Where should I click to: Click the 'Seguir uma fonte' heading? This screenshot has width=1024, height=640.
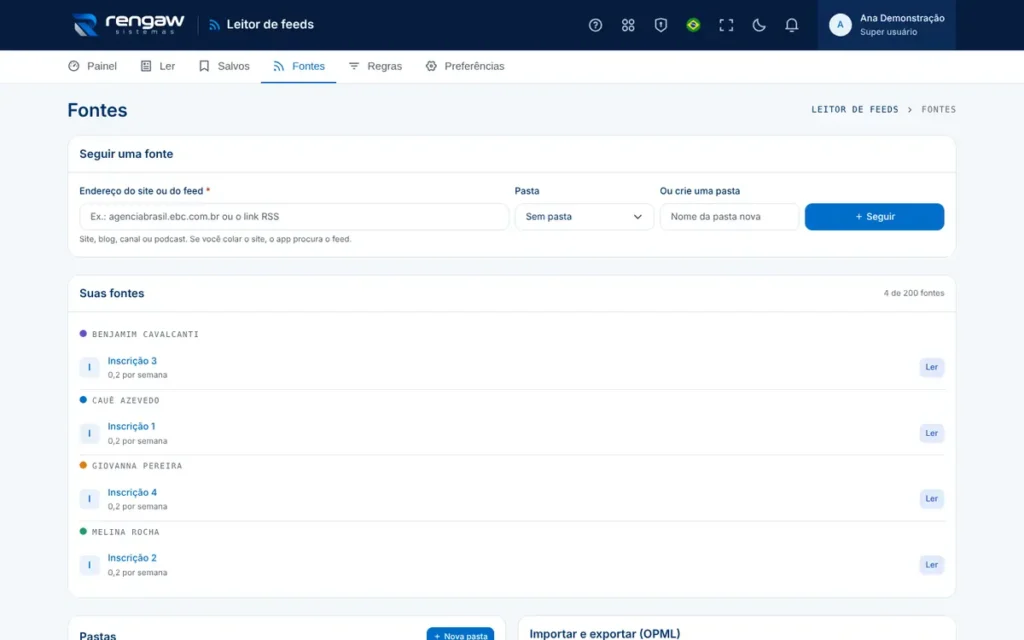[126, 154]
